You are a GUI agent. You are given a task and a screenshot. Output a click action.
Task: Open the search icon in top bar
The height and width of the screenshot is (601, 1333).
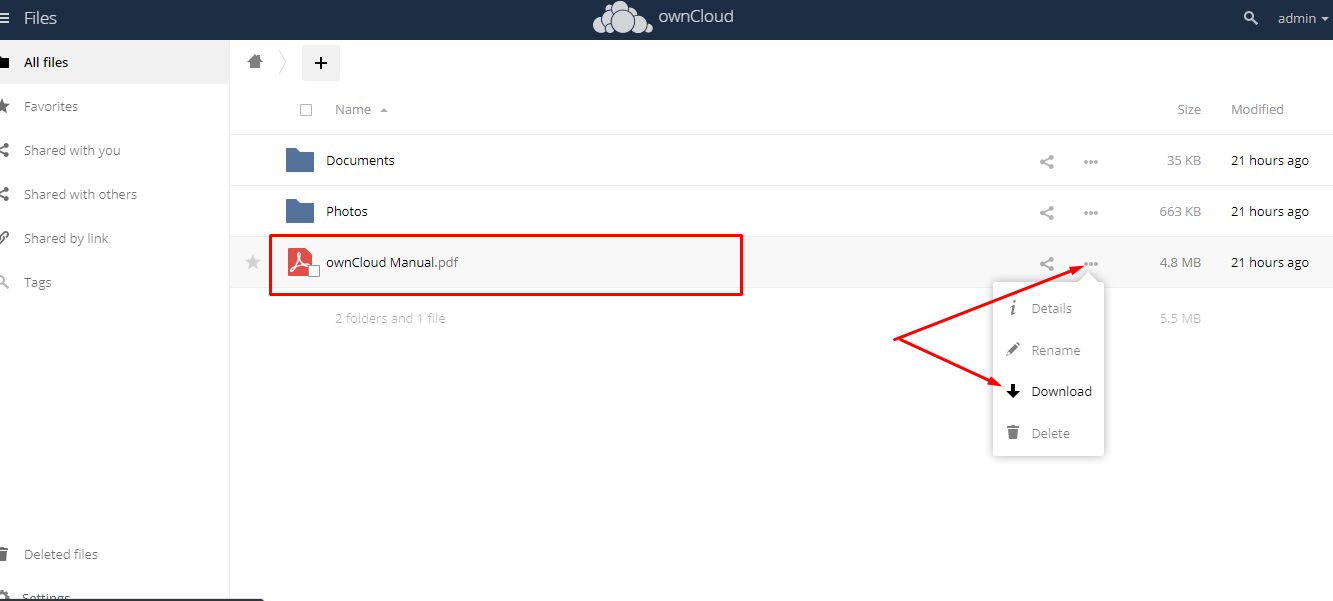click(1249, 17)
